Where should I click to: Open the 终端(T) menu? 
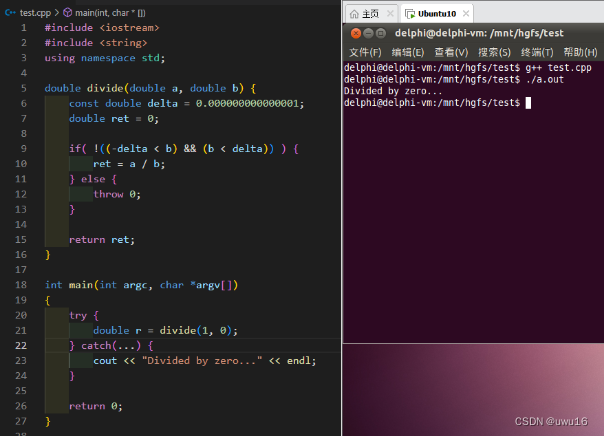pos(537,52)
